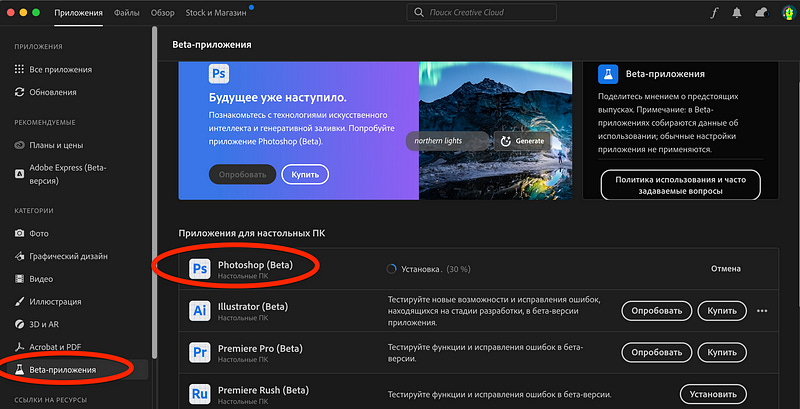The height and width of the screenshot is (409, 800).
Task: Switch to the Файлы tab
Action: pyautogui.click(x=127, y=13)
